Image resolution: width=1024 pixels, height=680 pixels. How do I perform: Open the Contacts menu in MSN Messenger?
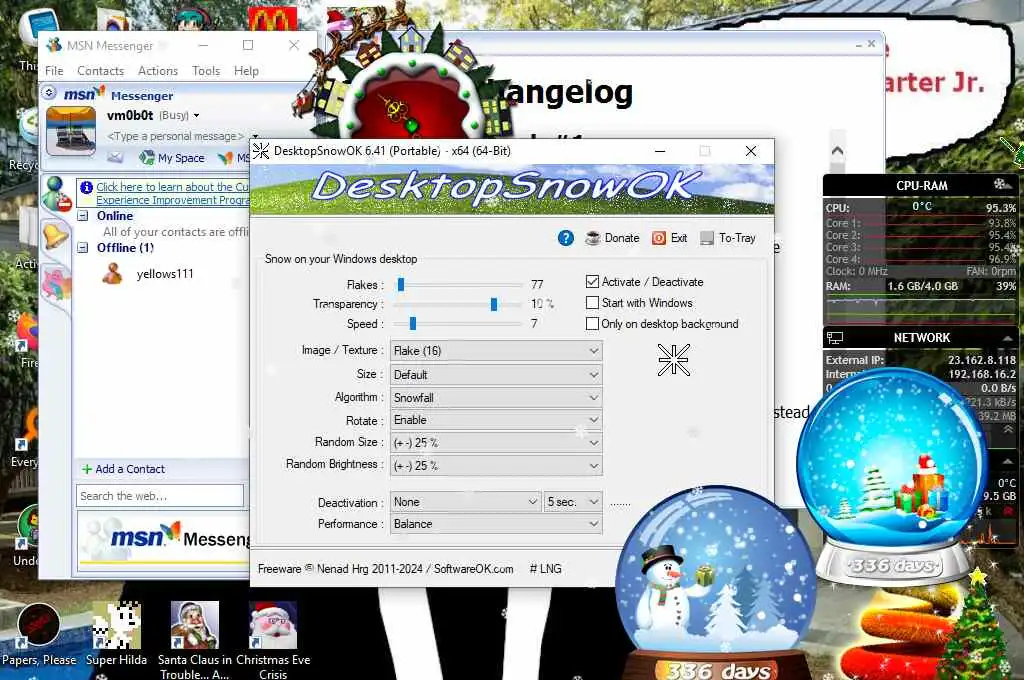(x=101, y=71)
